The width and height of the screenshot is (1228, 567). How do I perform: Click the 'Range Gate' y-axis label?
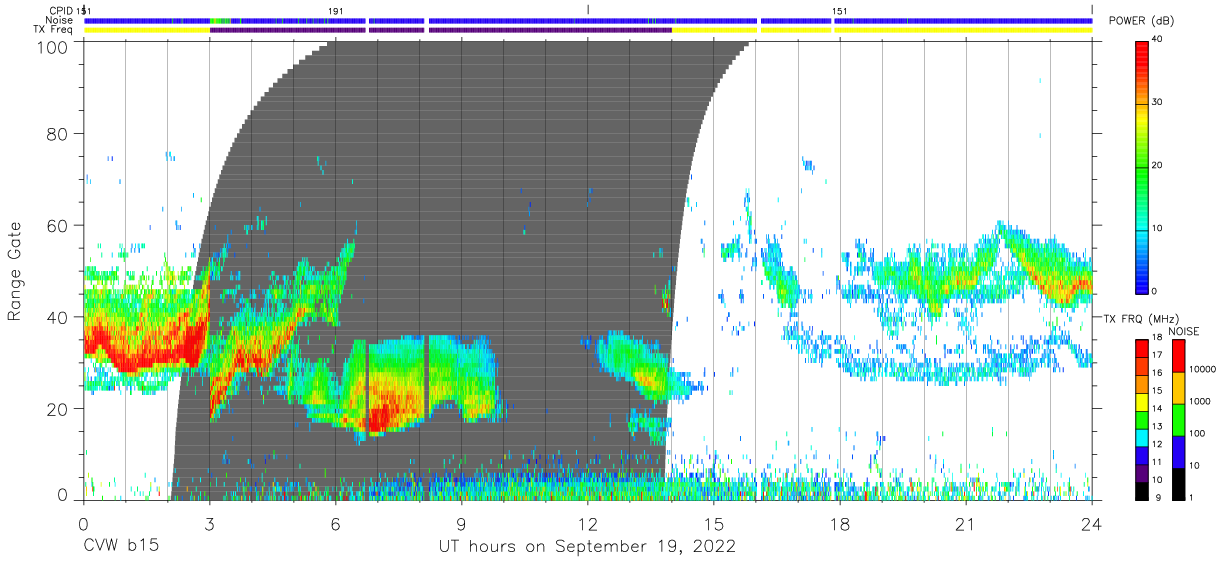point(15,271)
